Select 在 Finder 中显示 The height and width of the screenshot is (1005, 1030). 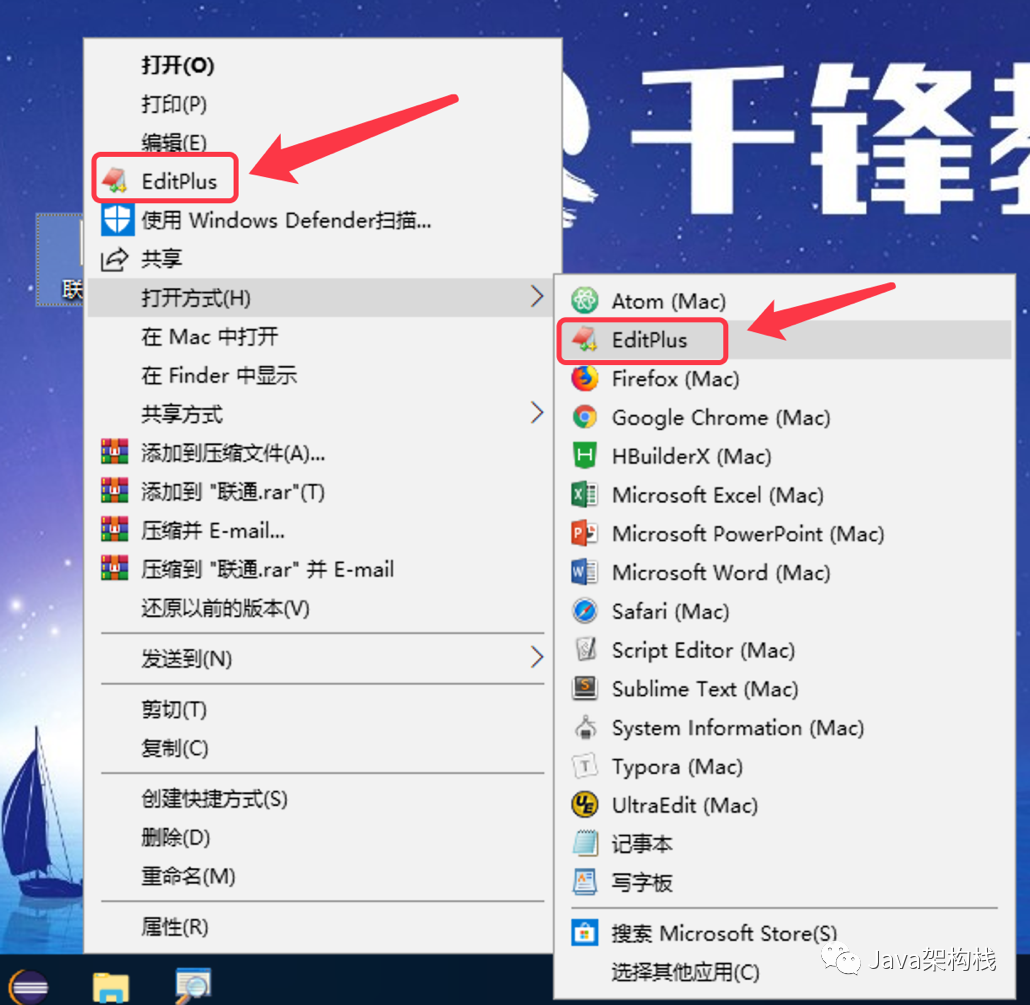point(219,375)
